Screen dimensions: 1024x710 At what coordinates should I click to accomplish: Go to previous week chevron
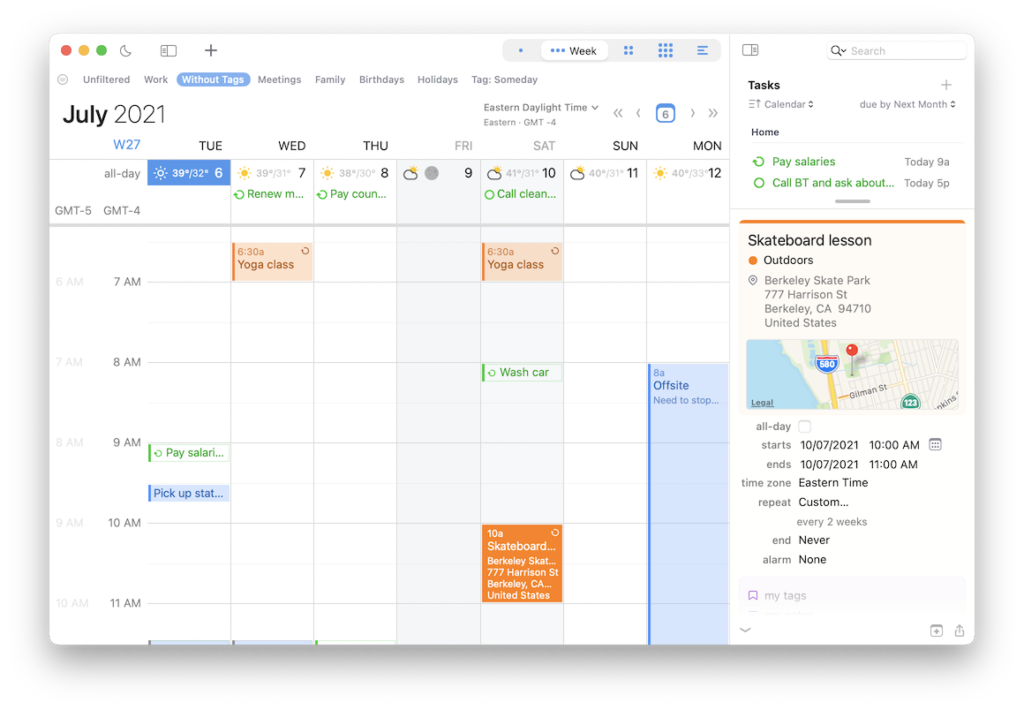coord(638,113)
